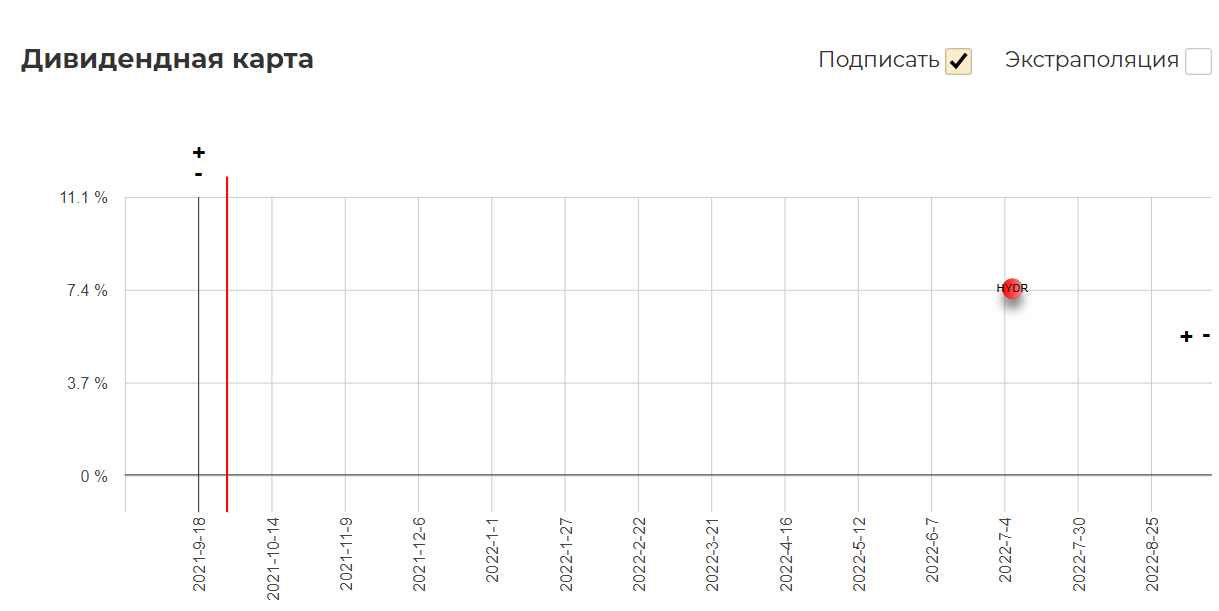The image size is (1219, 611).
Task: Click the minus icon above the vertical axis
Action: 199,174
